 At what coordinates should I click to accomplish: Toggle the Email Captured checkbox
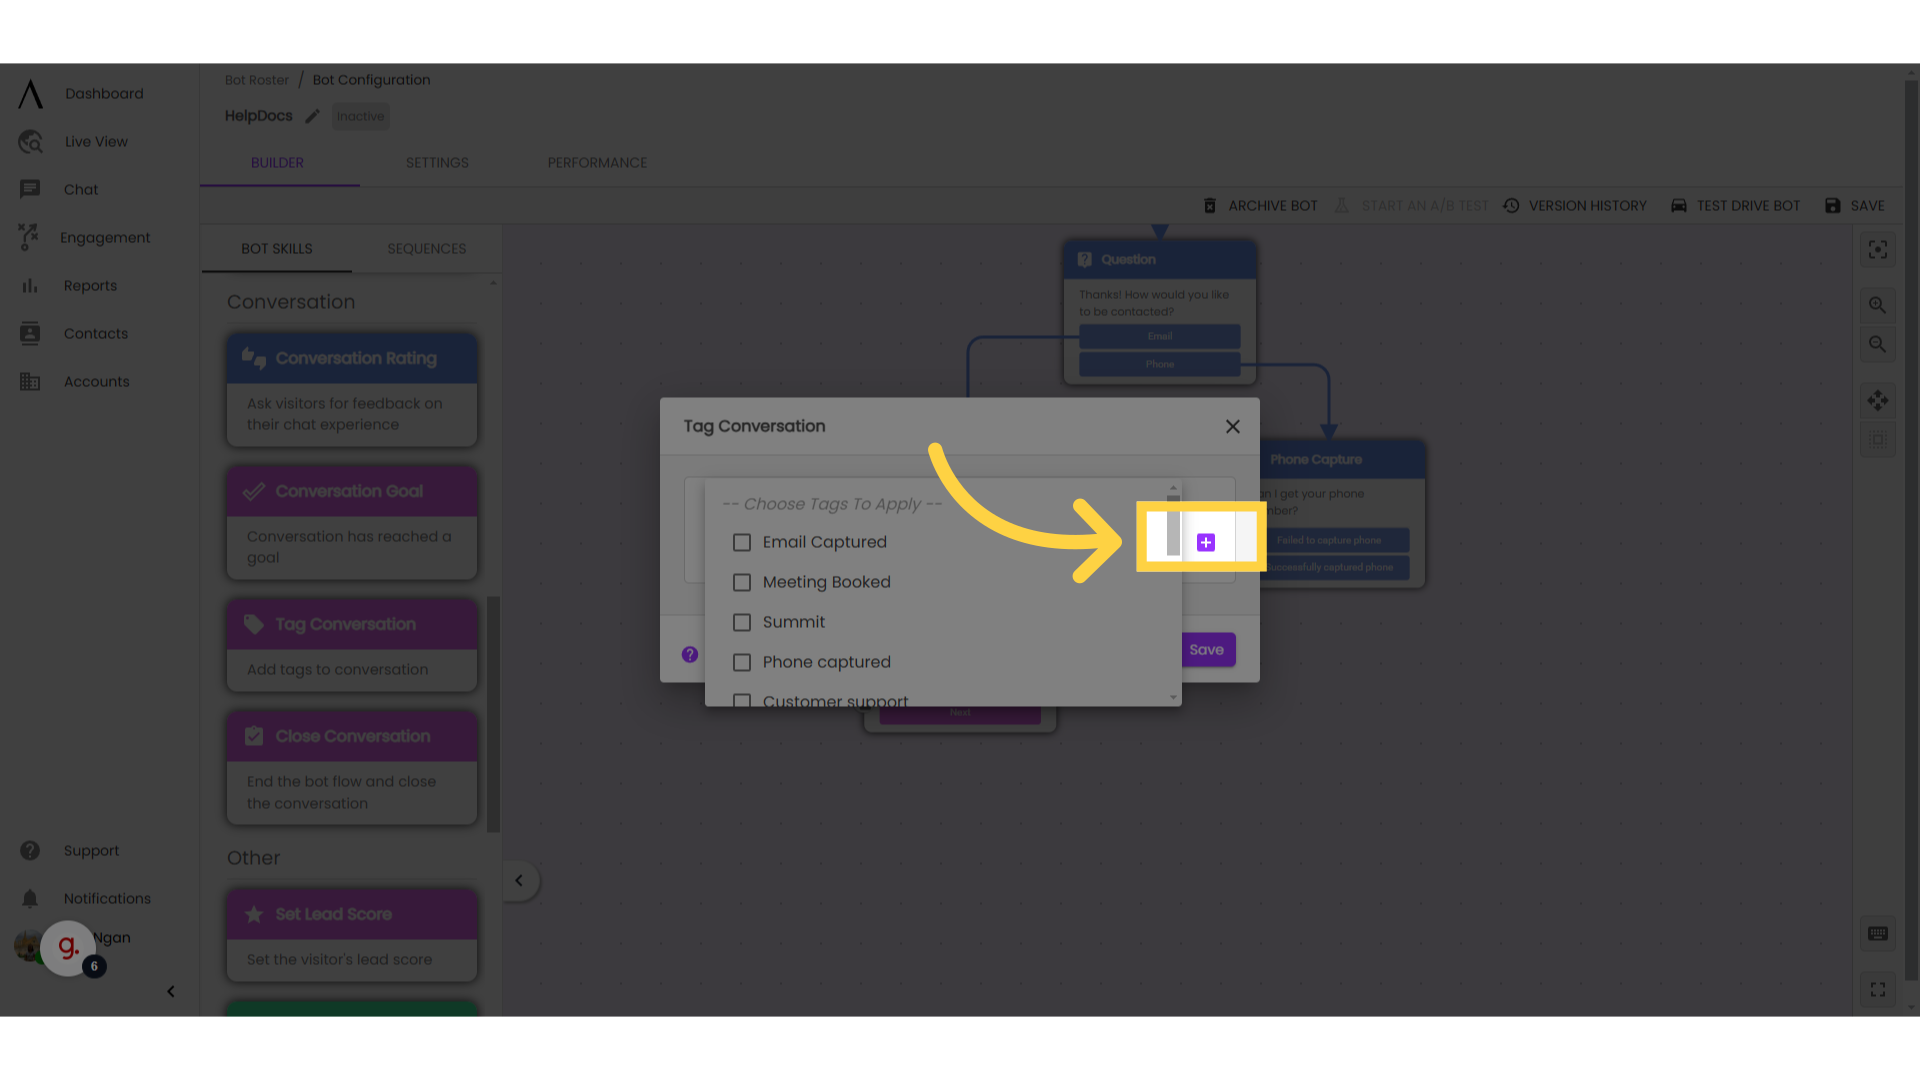[x=740, y=542]
